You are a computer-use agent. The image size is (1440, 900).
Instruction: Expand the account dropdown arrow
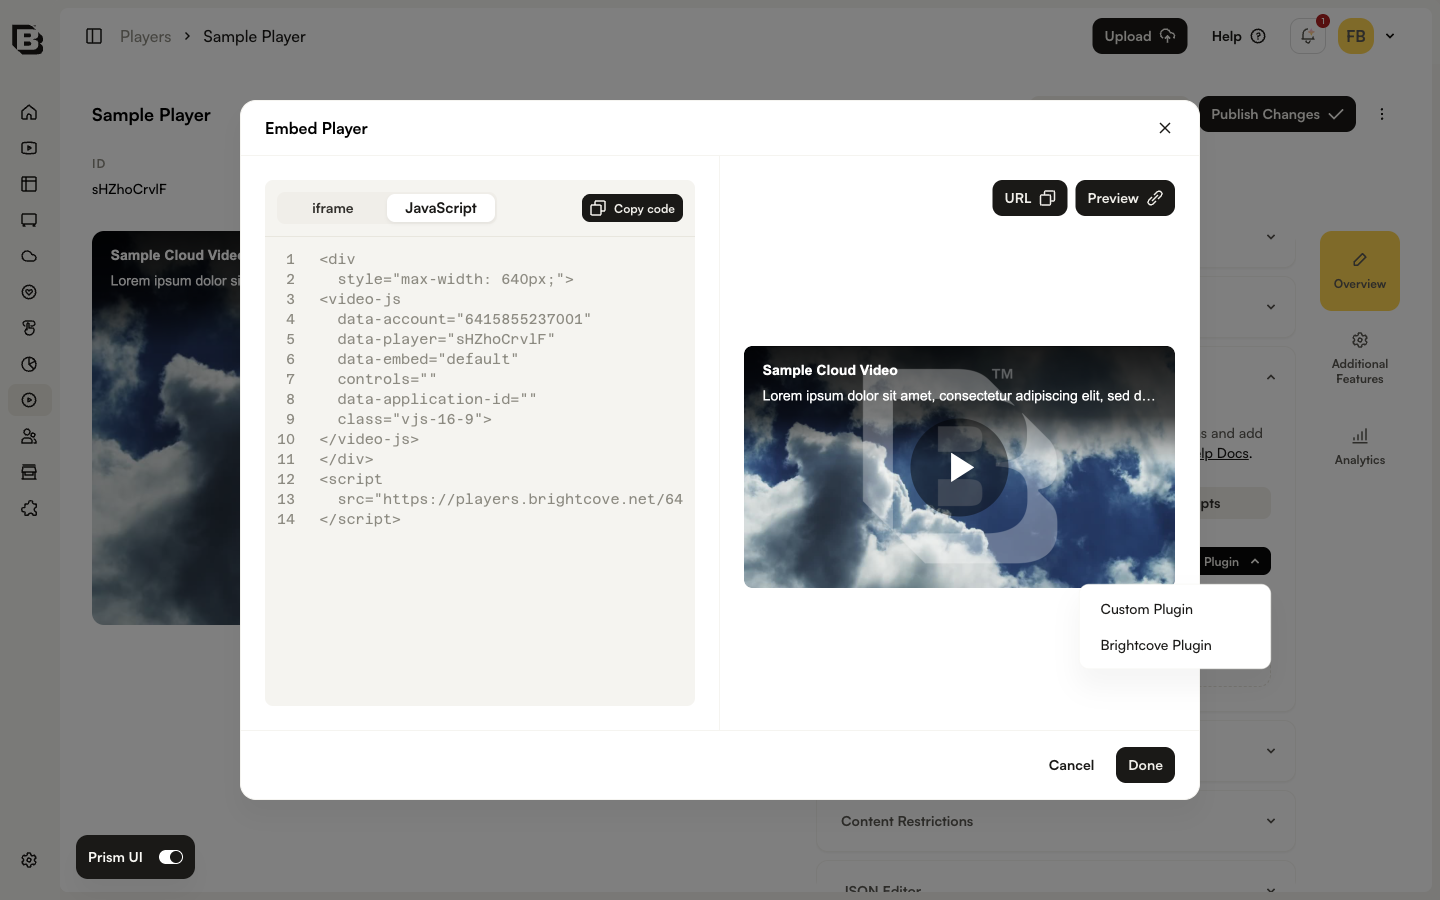pos(1390,36)
